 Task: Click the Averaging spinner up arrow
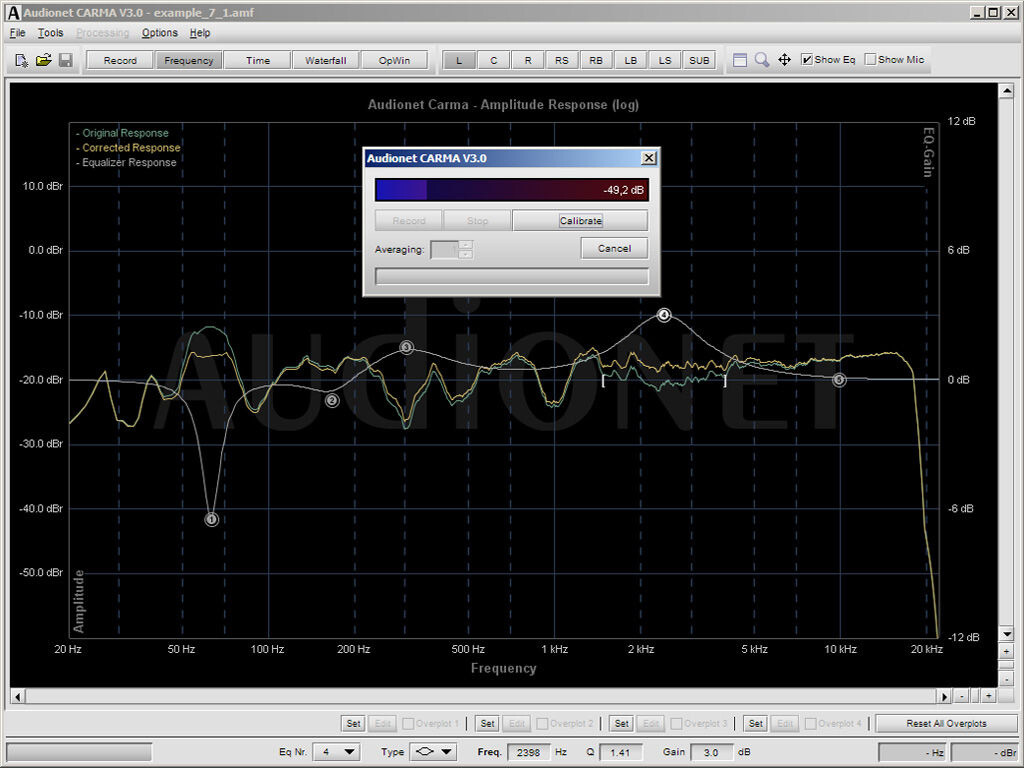pyautogui.click(x=466, y=245)
